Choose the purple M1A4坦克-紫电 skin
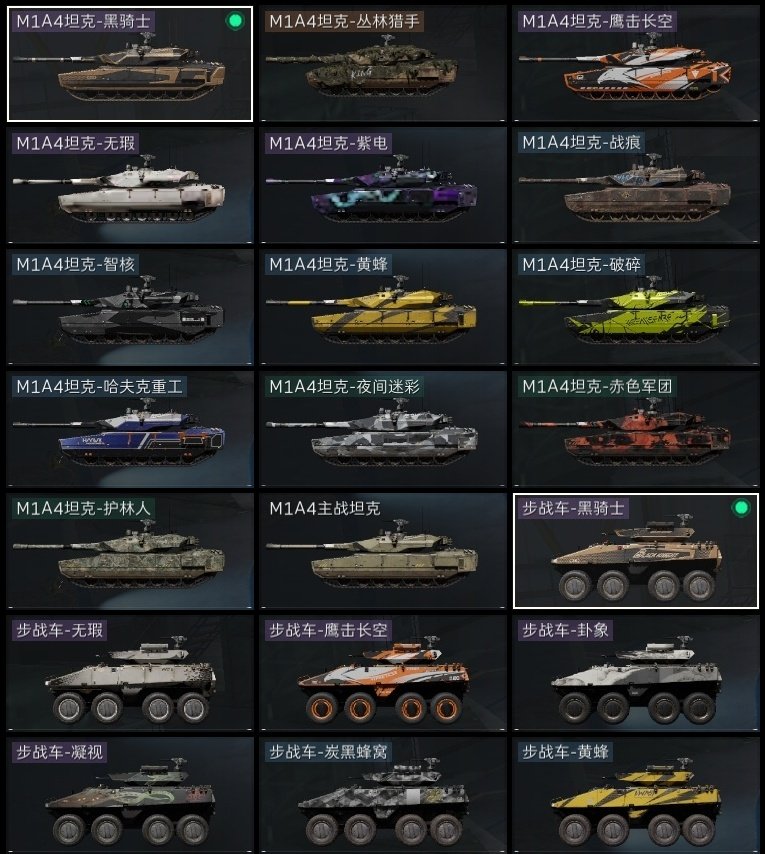 [383, 185]
